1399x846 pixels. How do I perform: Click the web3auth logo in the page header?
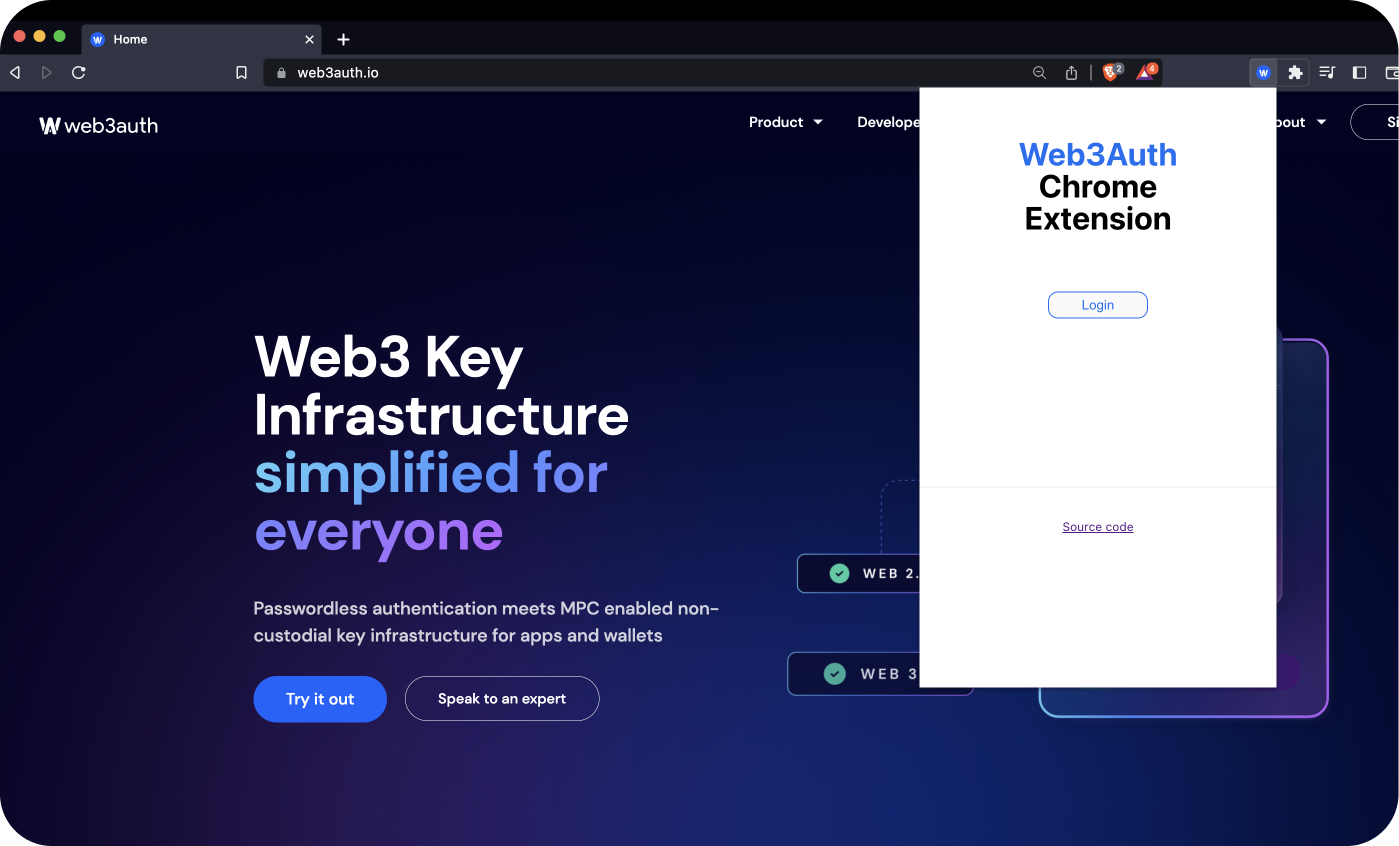pyautogui.click(x=98, y=125)
